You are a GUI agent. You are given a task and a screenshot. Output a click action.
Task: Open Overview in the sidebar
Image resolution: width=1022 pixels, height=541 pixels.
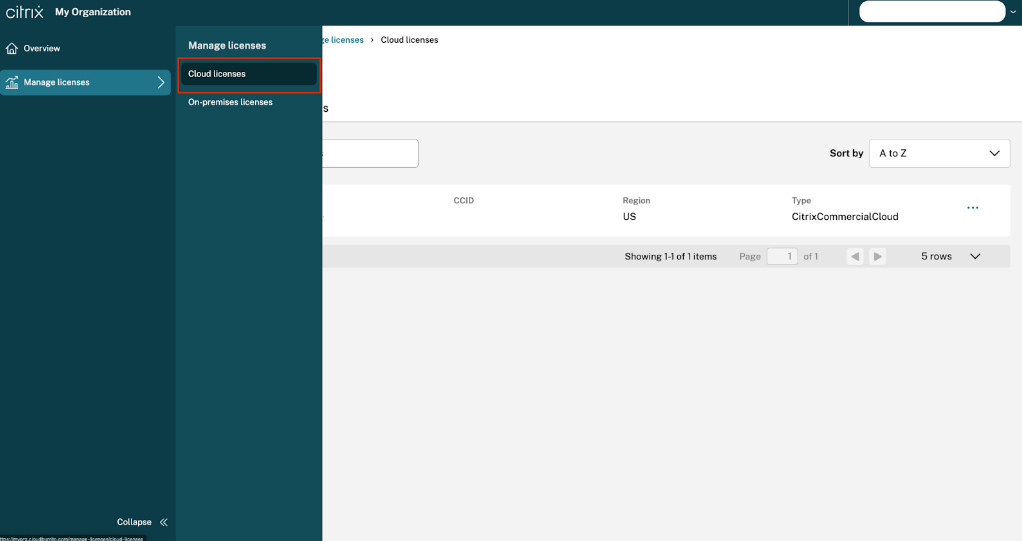(42, 48)
